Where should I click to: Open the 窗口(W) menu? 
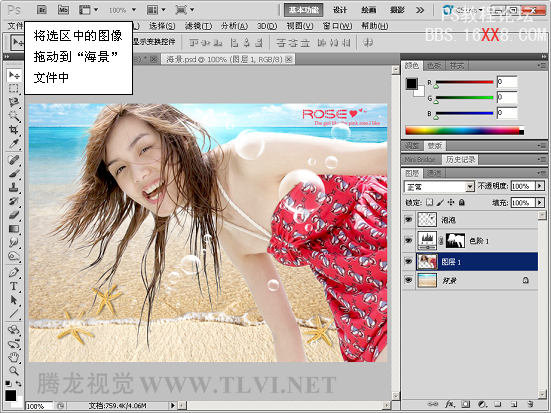click(x=337, y=26)
